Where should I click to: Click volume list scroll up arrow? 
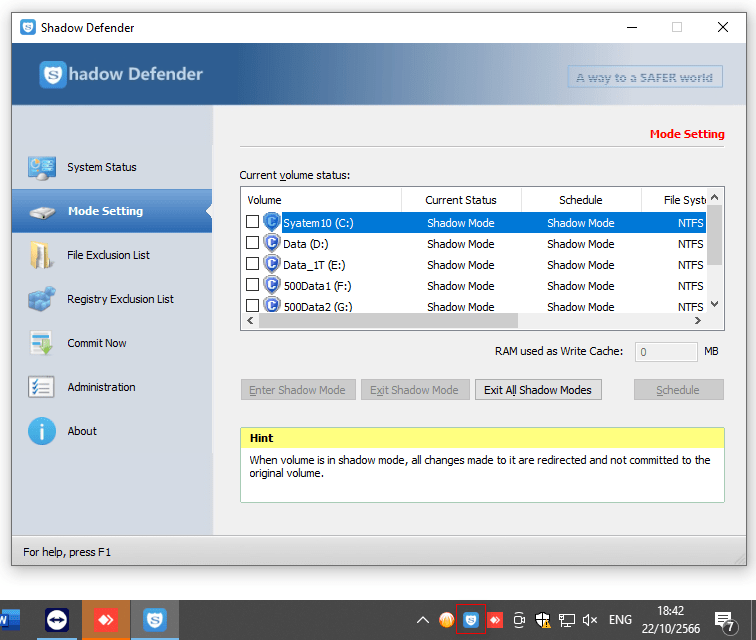coord(715,197)
